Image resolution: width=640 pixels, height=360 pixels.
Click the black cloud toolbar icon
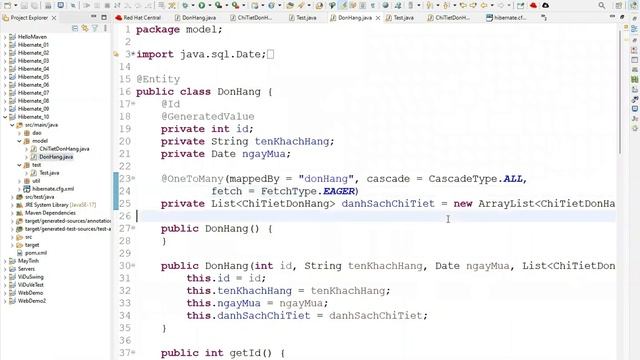click(545, 5)
